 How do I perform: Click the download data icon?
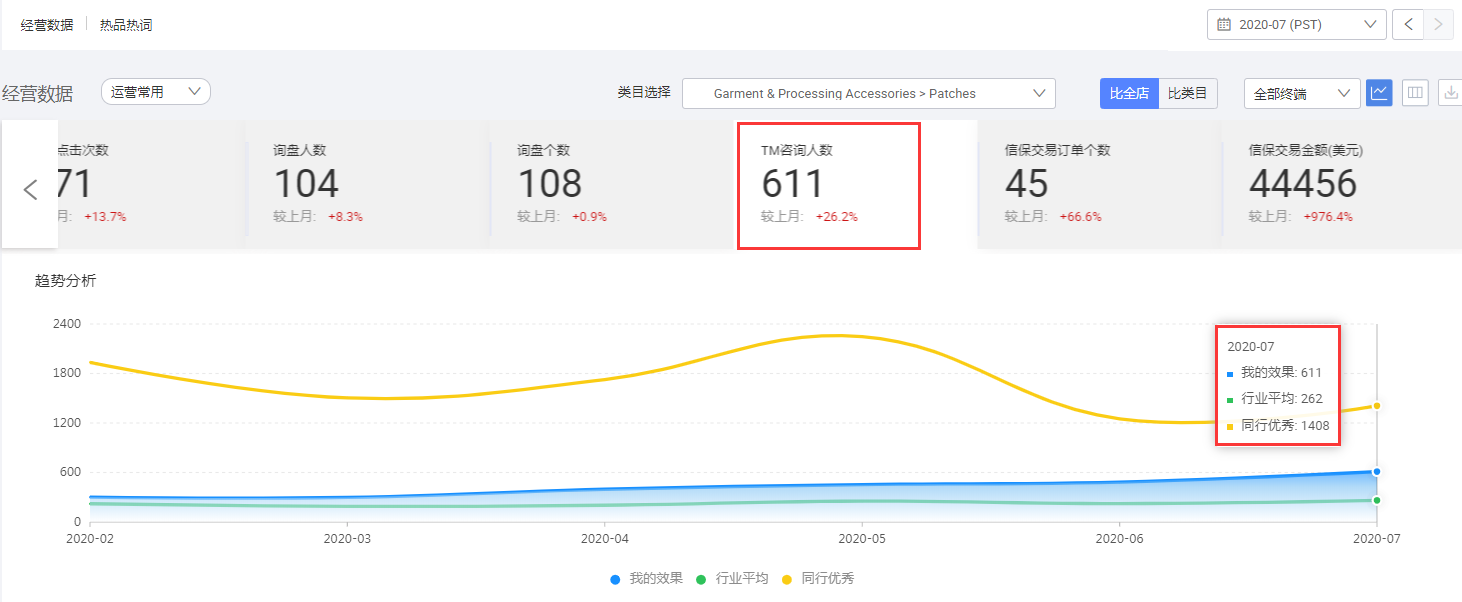[1451, 92]
